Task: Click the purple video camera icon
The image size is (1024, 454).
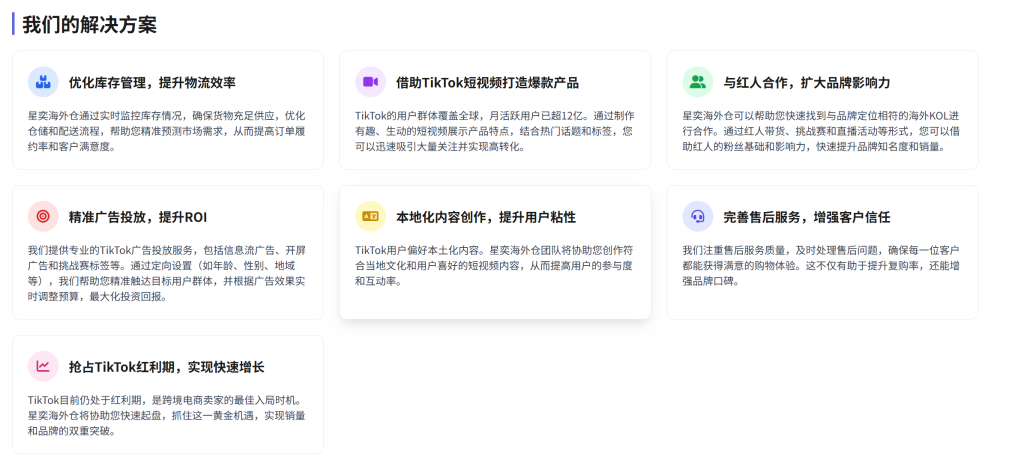Action: [370, 82]
